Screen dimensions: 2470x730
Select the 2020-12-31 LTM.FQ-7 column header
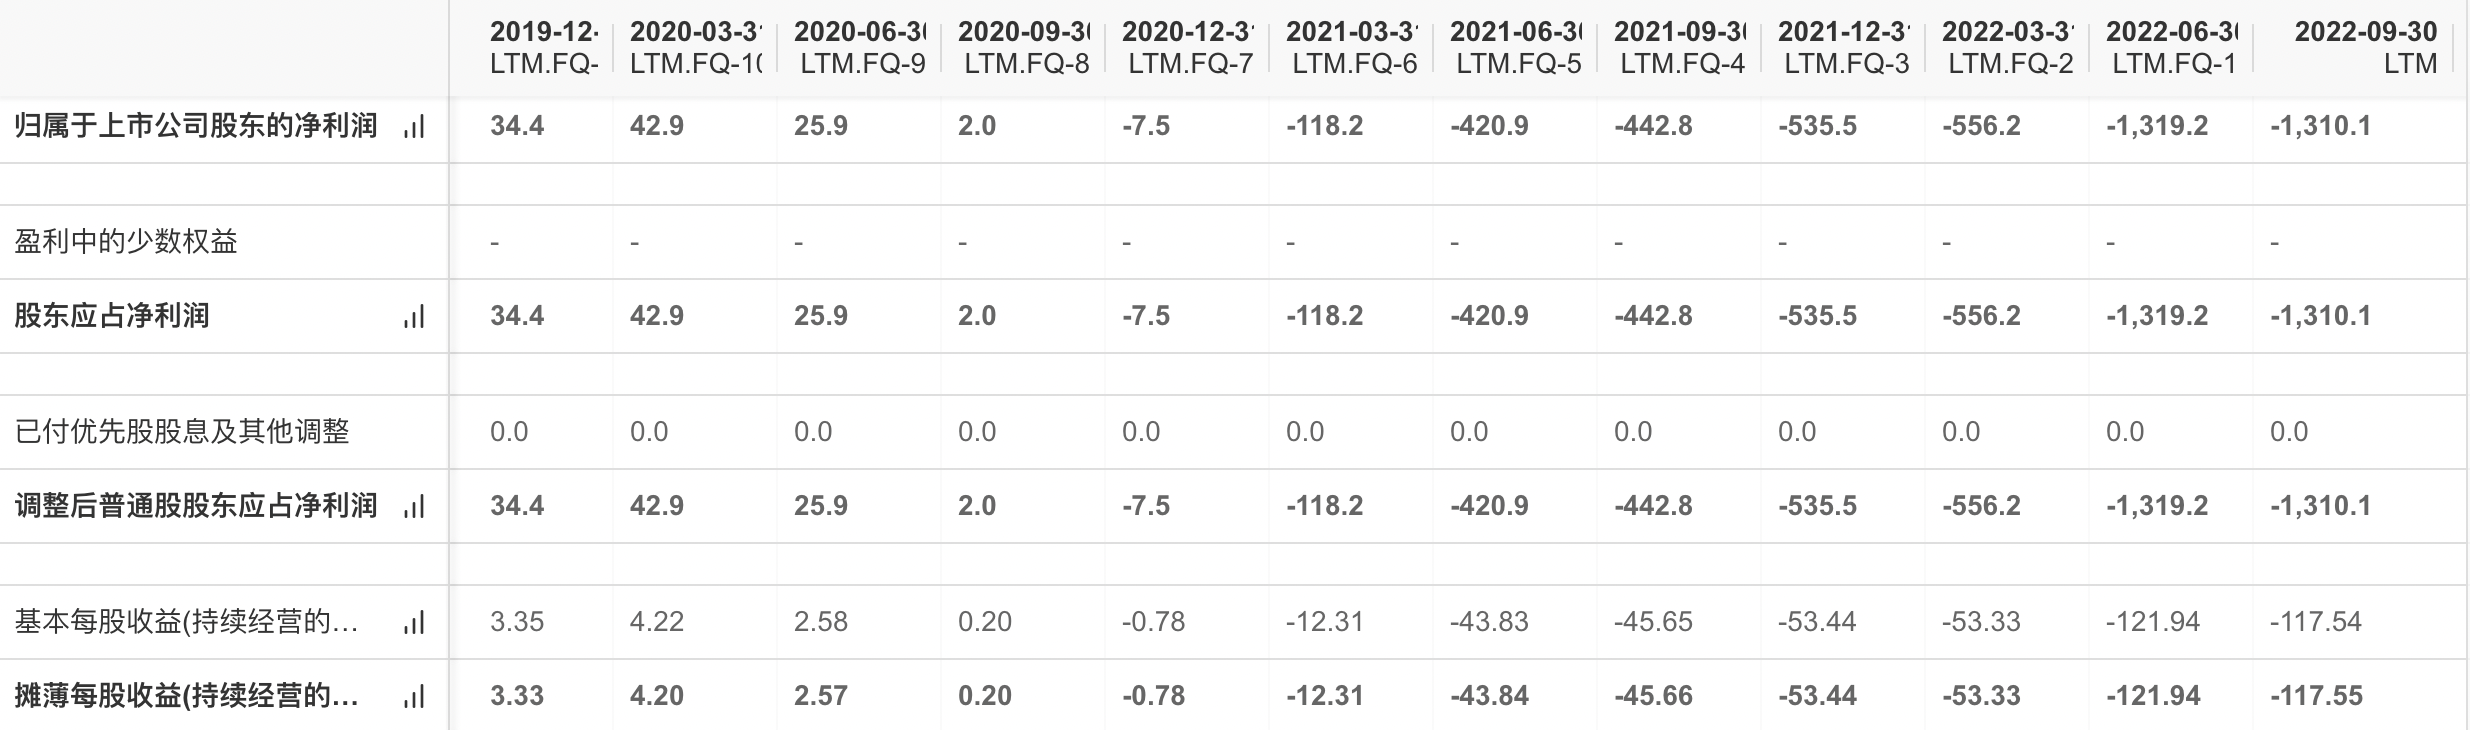click(x=1187, y=47)
